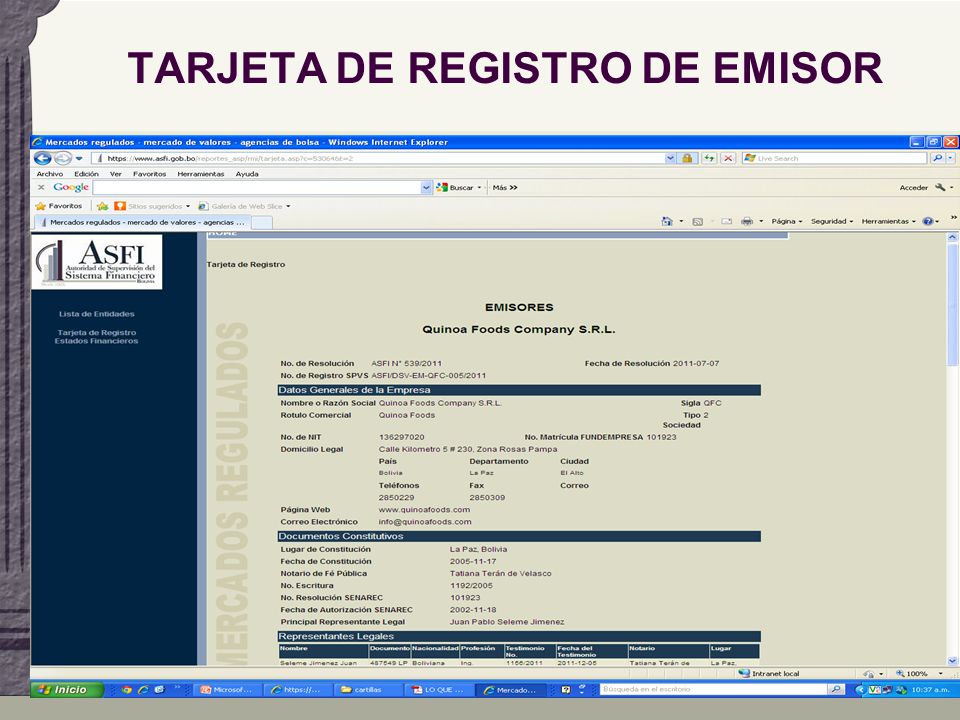The image size is (960, 720).
Task: Select the Mercados regulados browser tab
Action: tap(143, 222)
